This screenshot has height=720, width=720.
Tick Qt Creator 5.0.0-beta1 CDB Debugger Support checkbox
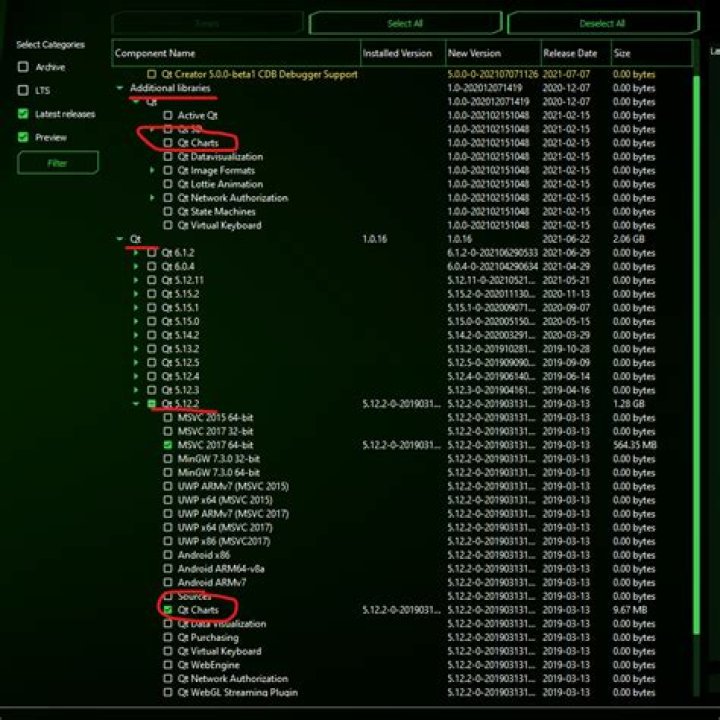pos(152,74)
